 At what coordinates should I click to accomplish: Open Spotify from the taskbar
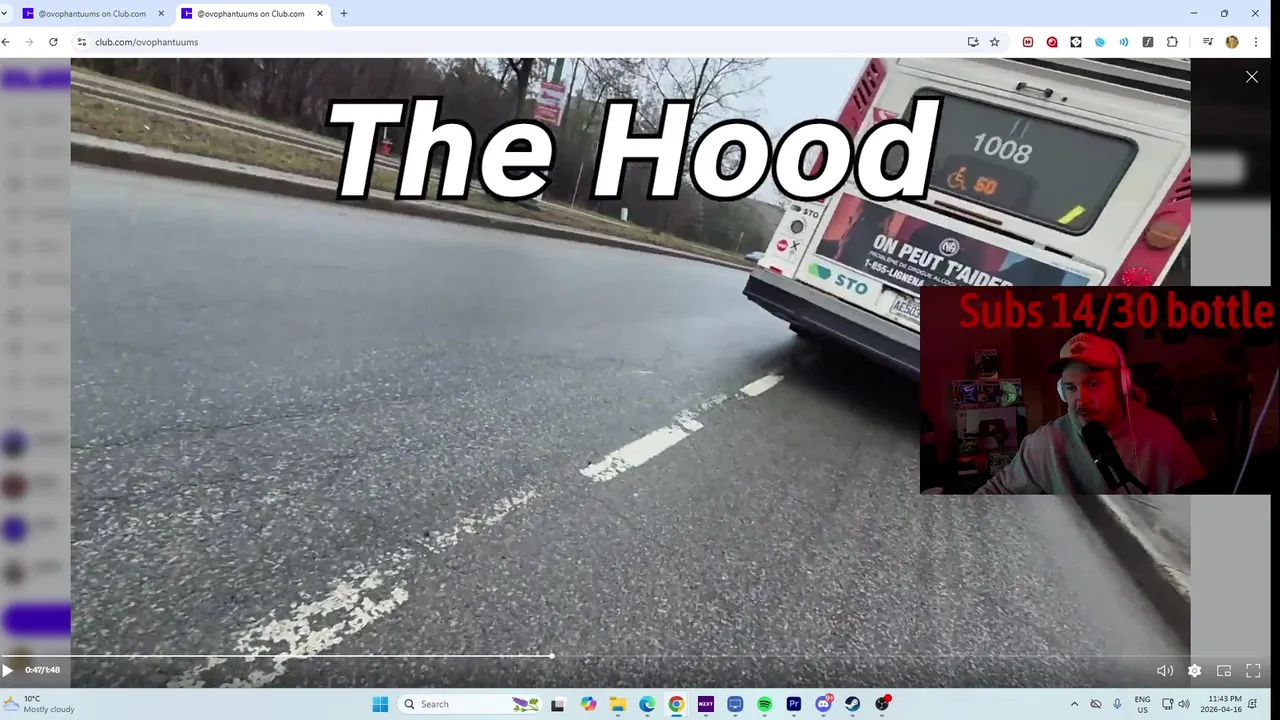click(x=765, y=704)
